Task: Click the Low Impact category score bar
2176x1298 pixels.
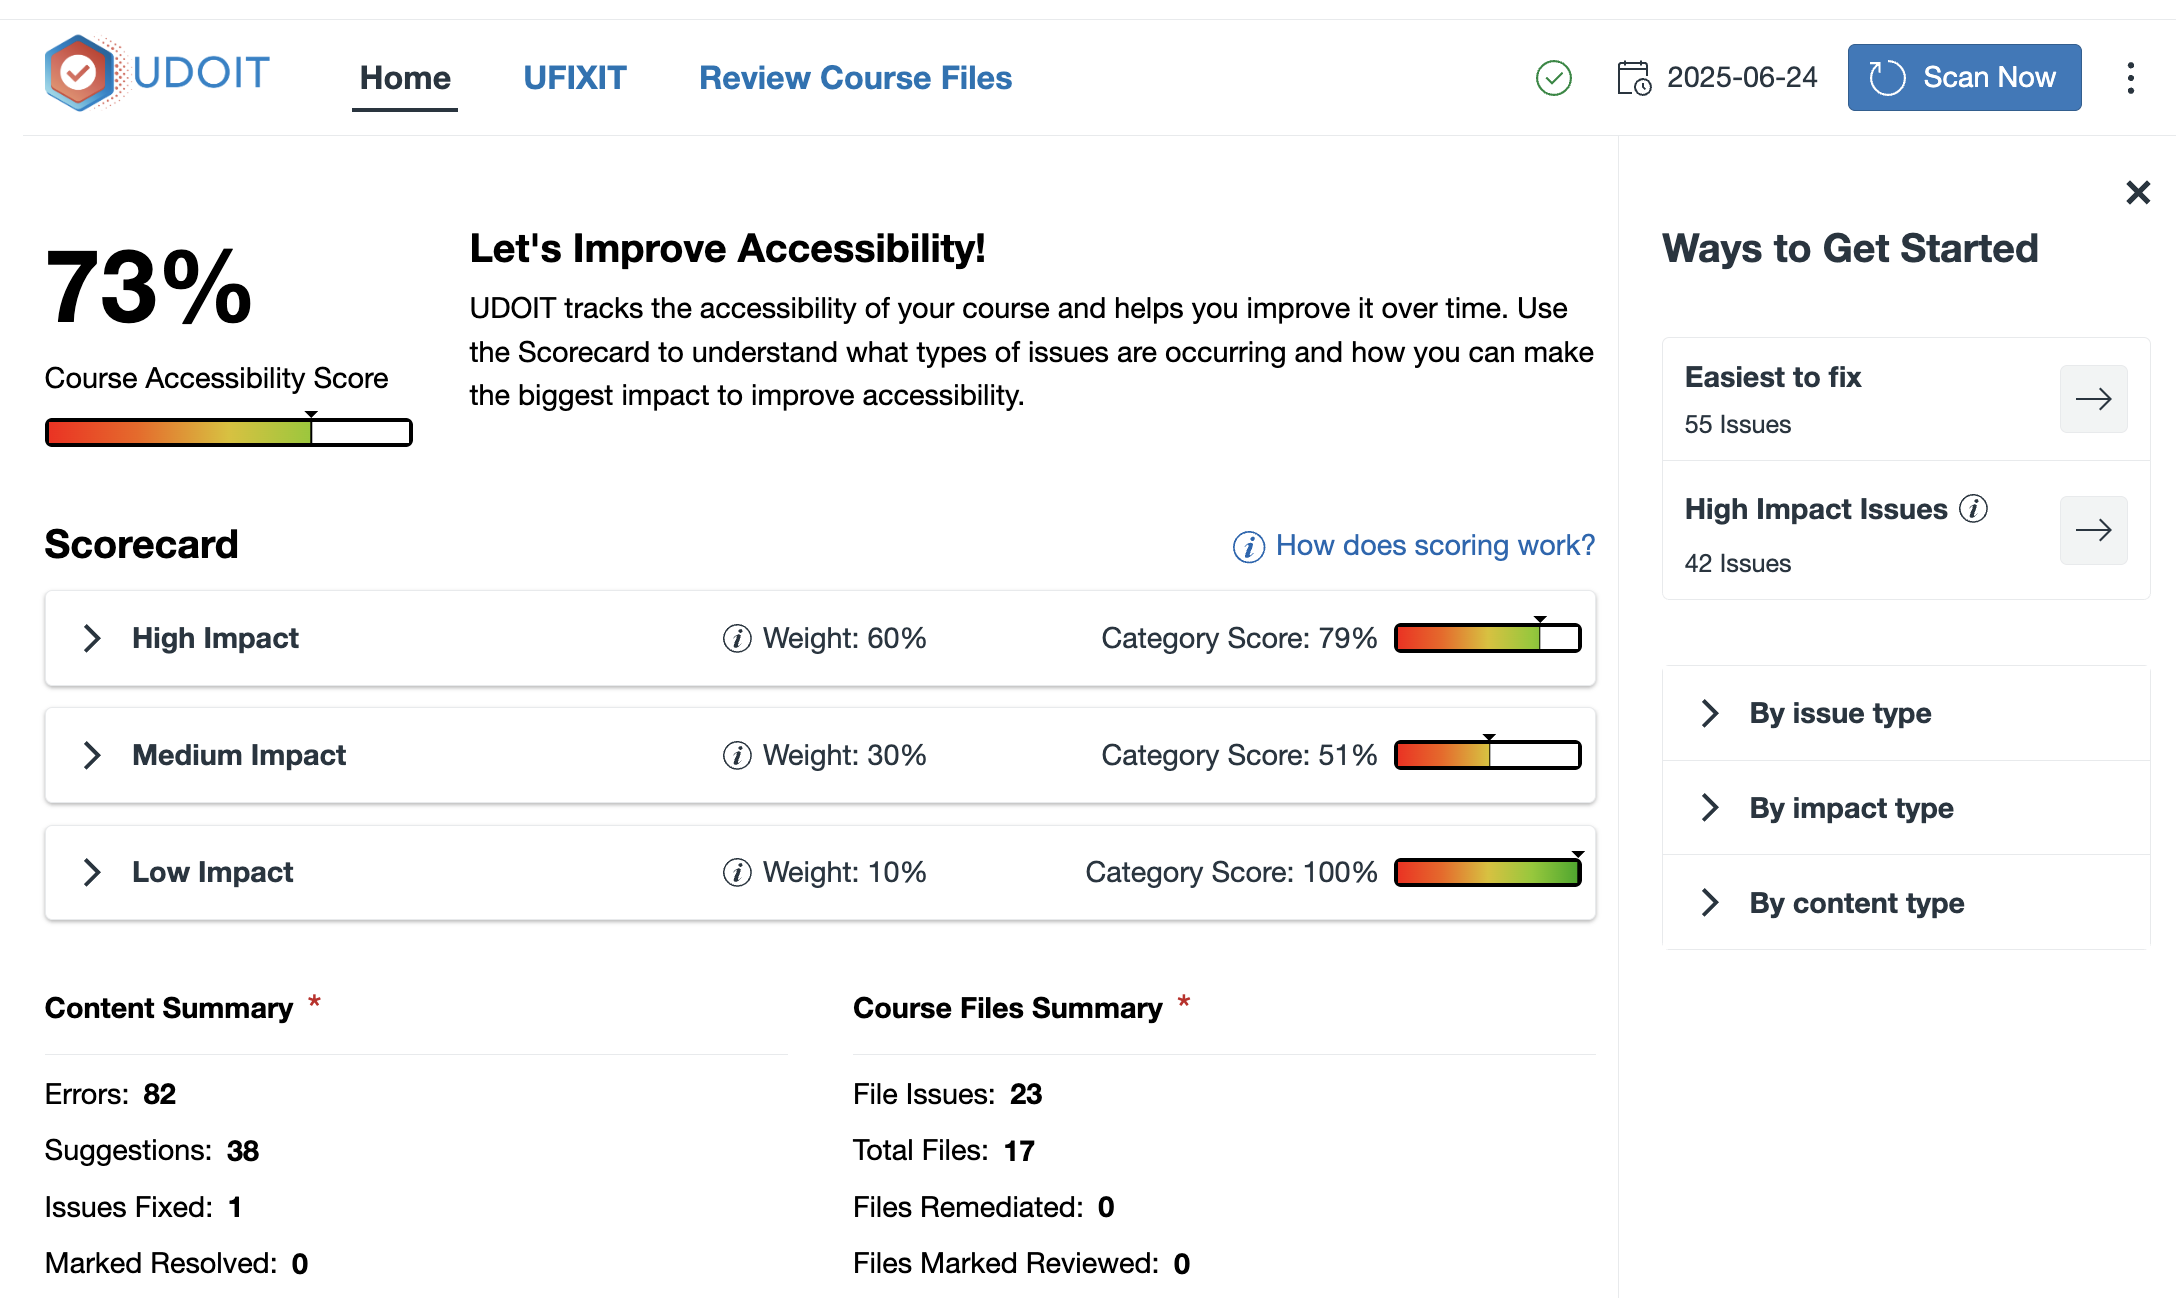Action: point(1487,872)
